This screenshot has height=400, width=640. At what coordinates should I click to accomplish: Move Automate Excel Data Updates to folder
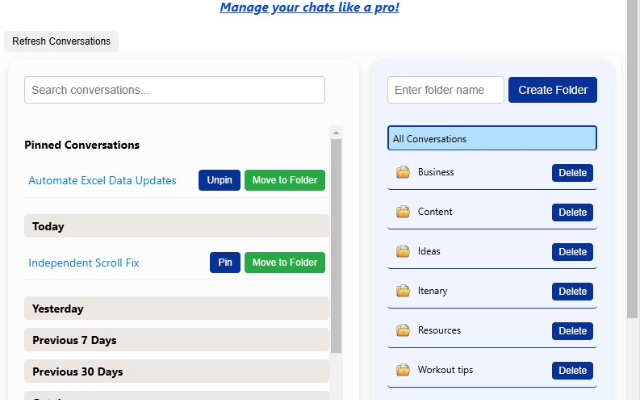[x=284, y=180]
